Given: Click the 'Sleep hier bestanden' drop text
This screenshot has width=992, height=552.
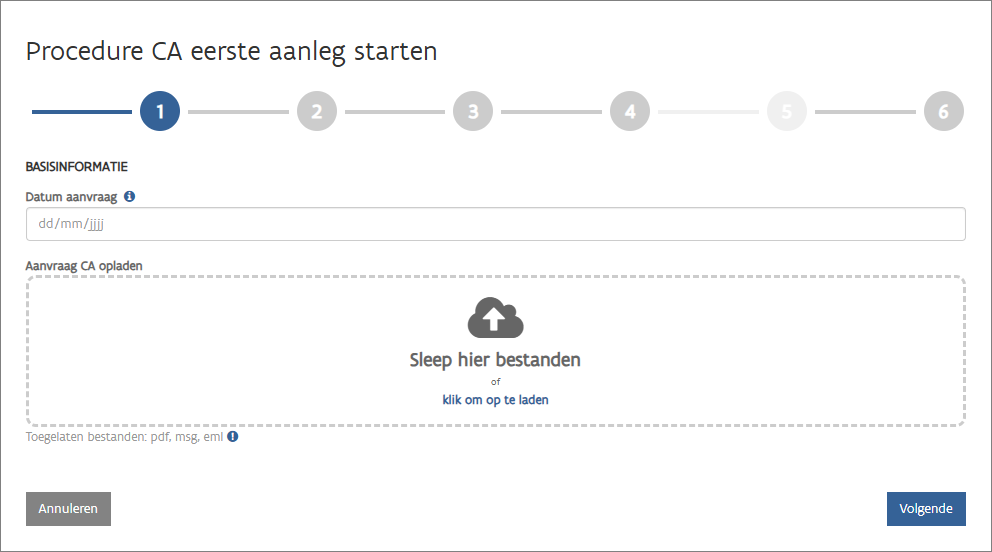Looking at the screenshot, I should [x=495, y=360].
